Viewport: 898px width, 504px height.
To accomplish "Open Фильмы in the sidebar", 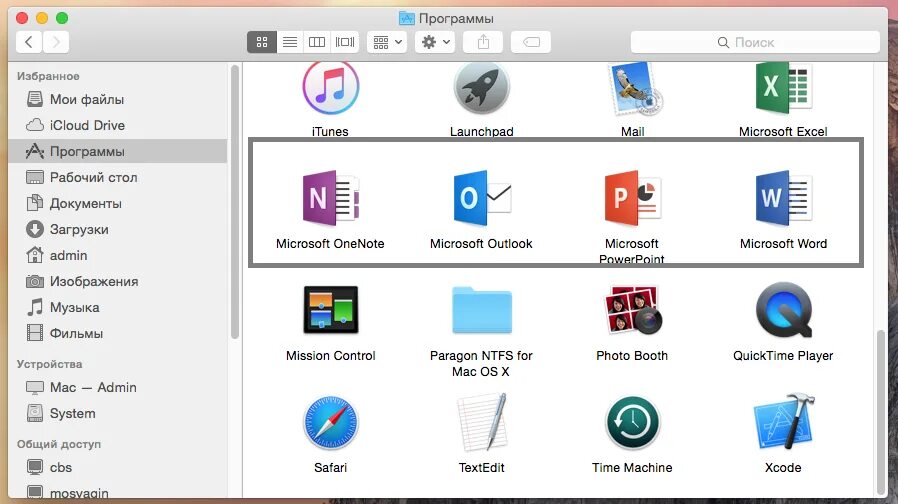I will pyautogui.click(x=118, y=333).
